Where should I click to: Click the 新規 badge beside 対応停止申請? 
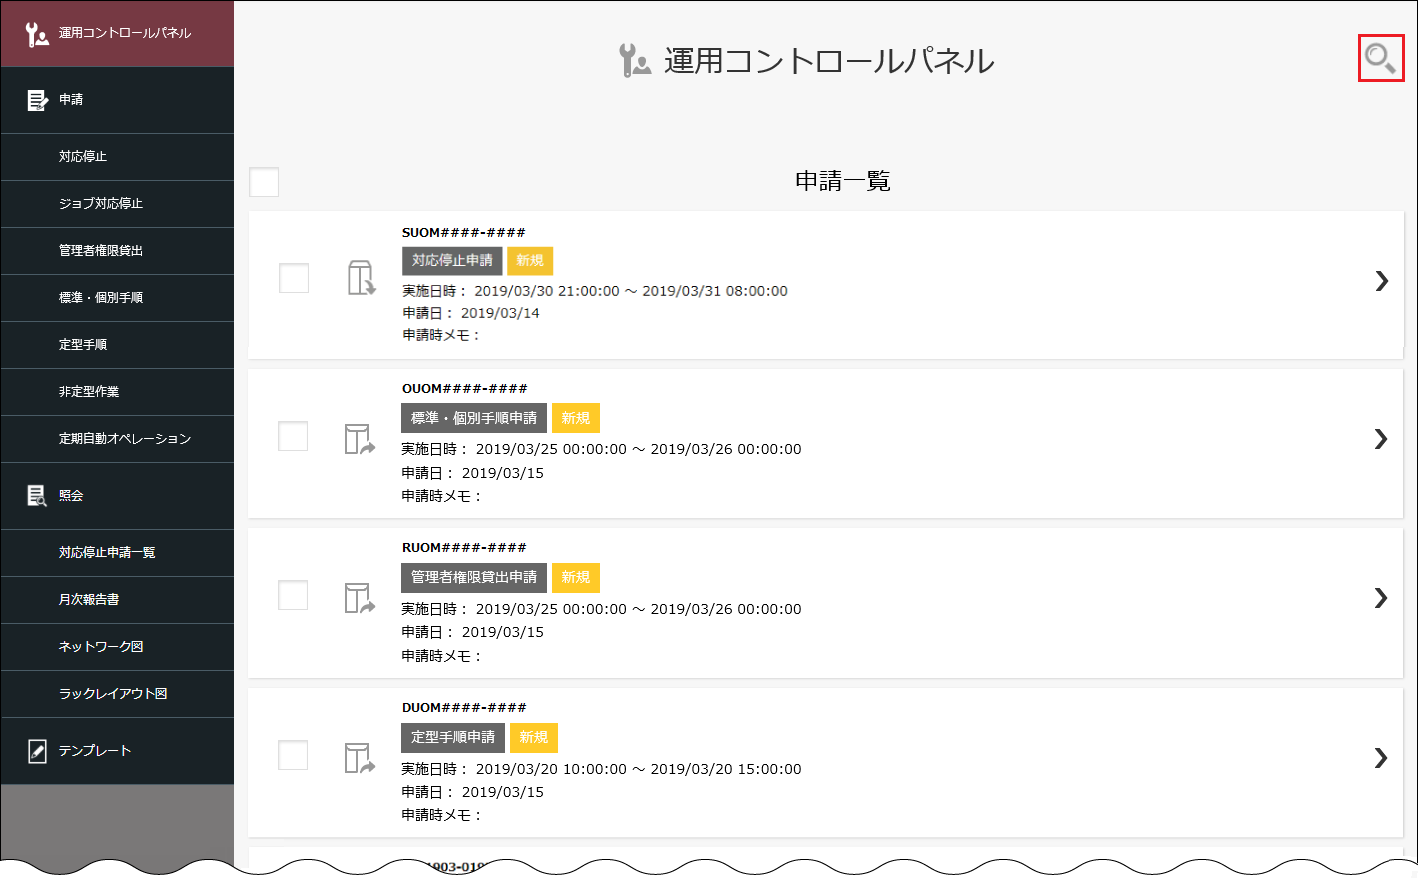[530, 260]
